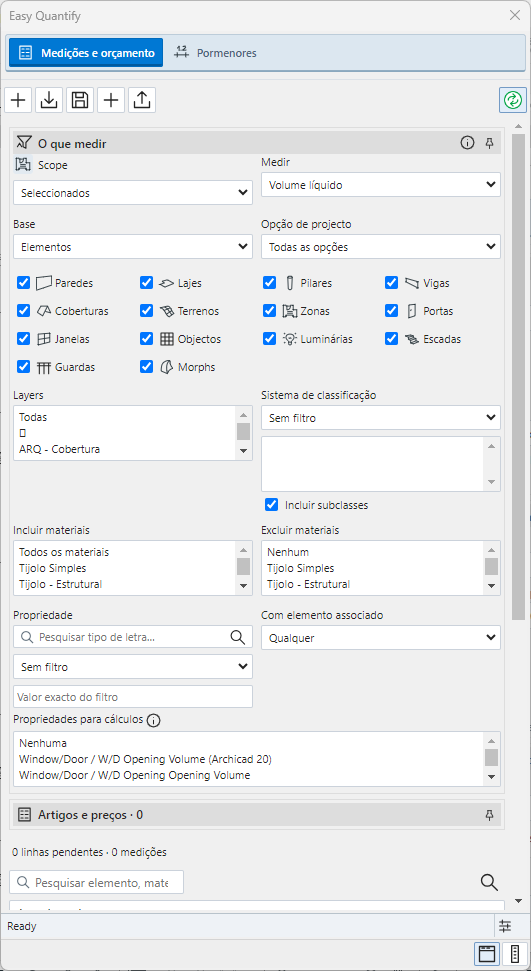Click large search magnifier icon near bottom
Image resolution: width=531 pixels, height=971 pixels.
[x=489, y=882]
